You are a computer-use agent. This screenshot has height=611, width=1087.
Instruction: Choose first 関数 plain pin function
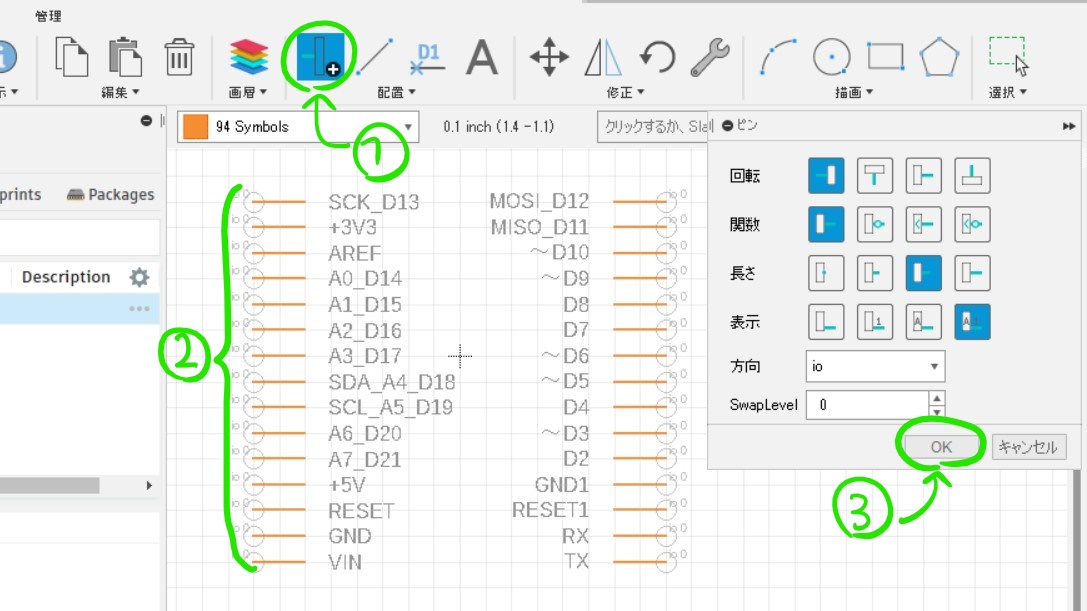pos(826,224)
